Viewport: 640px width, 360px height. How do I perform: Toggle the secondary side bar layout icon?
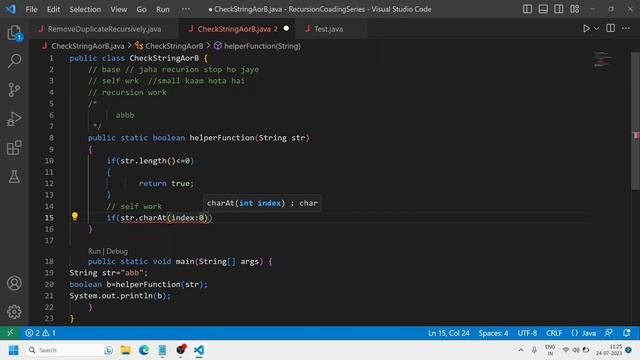click(559, 9)
